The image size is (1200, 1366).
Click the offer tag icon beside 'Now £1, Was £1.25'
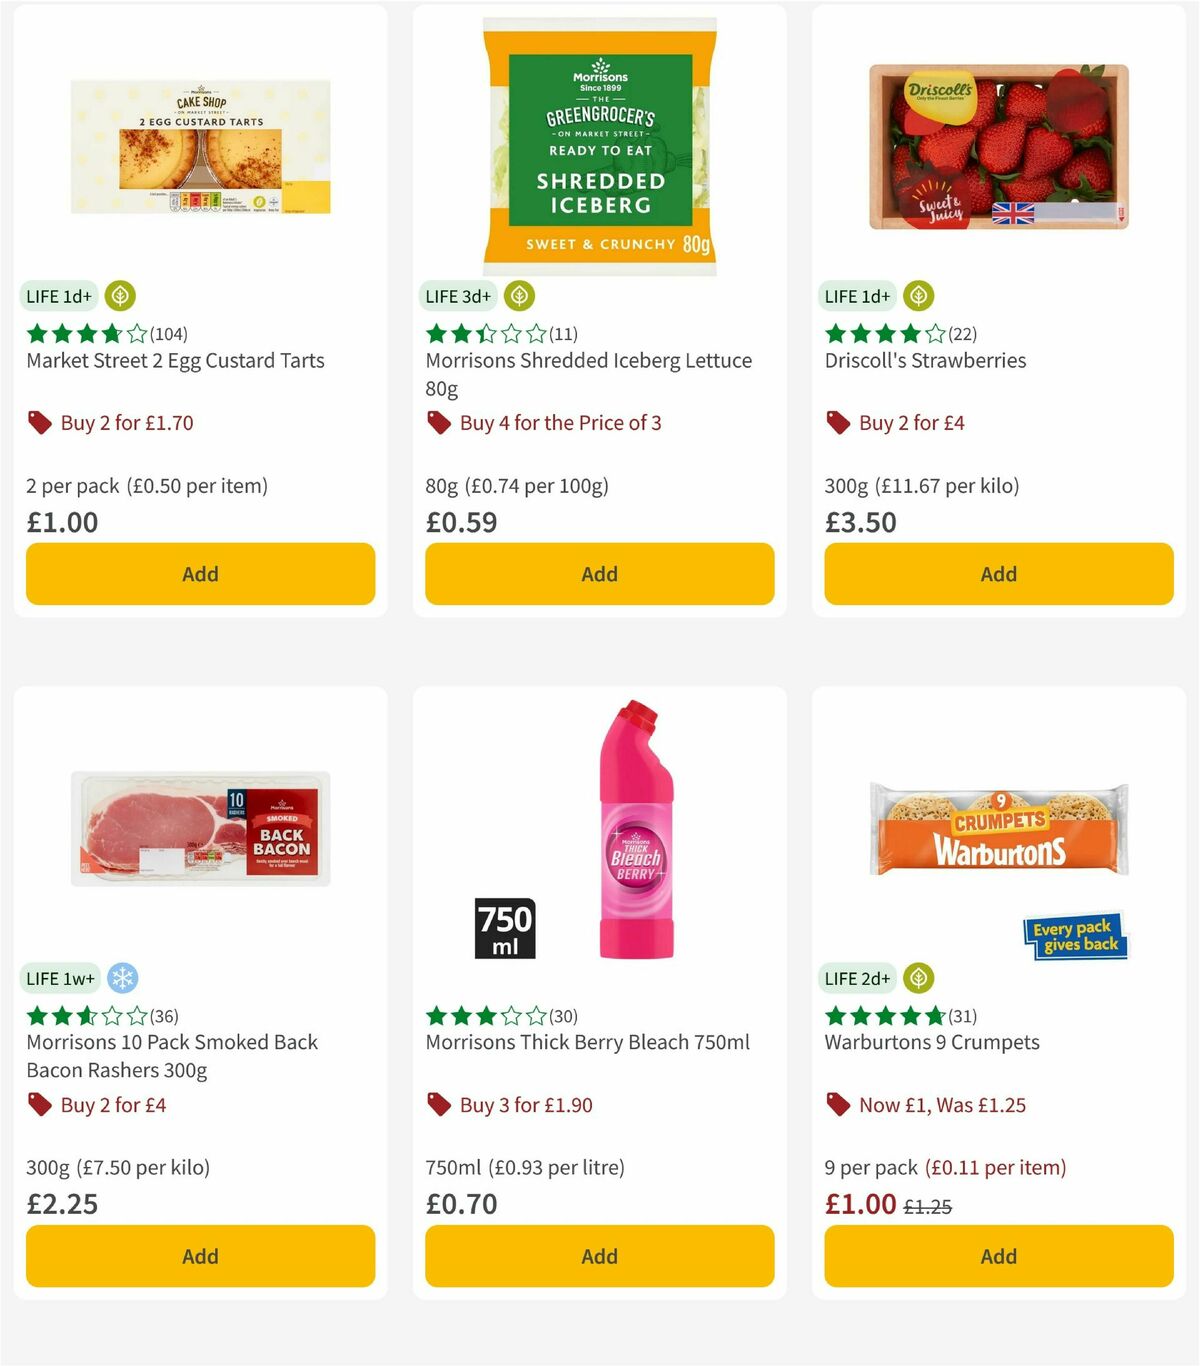coord(837,1104)
